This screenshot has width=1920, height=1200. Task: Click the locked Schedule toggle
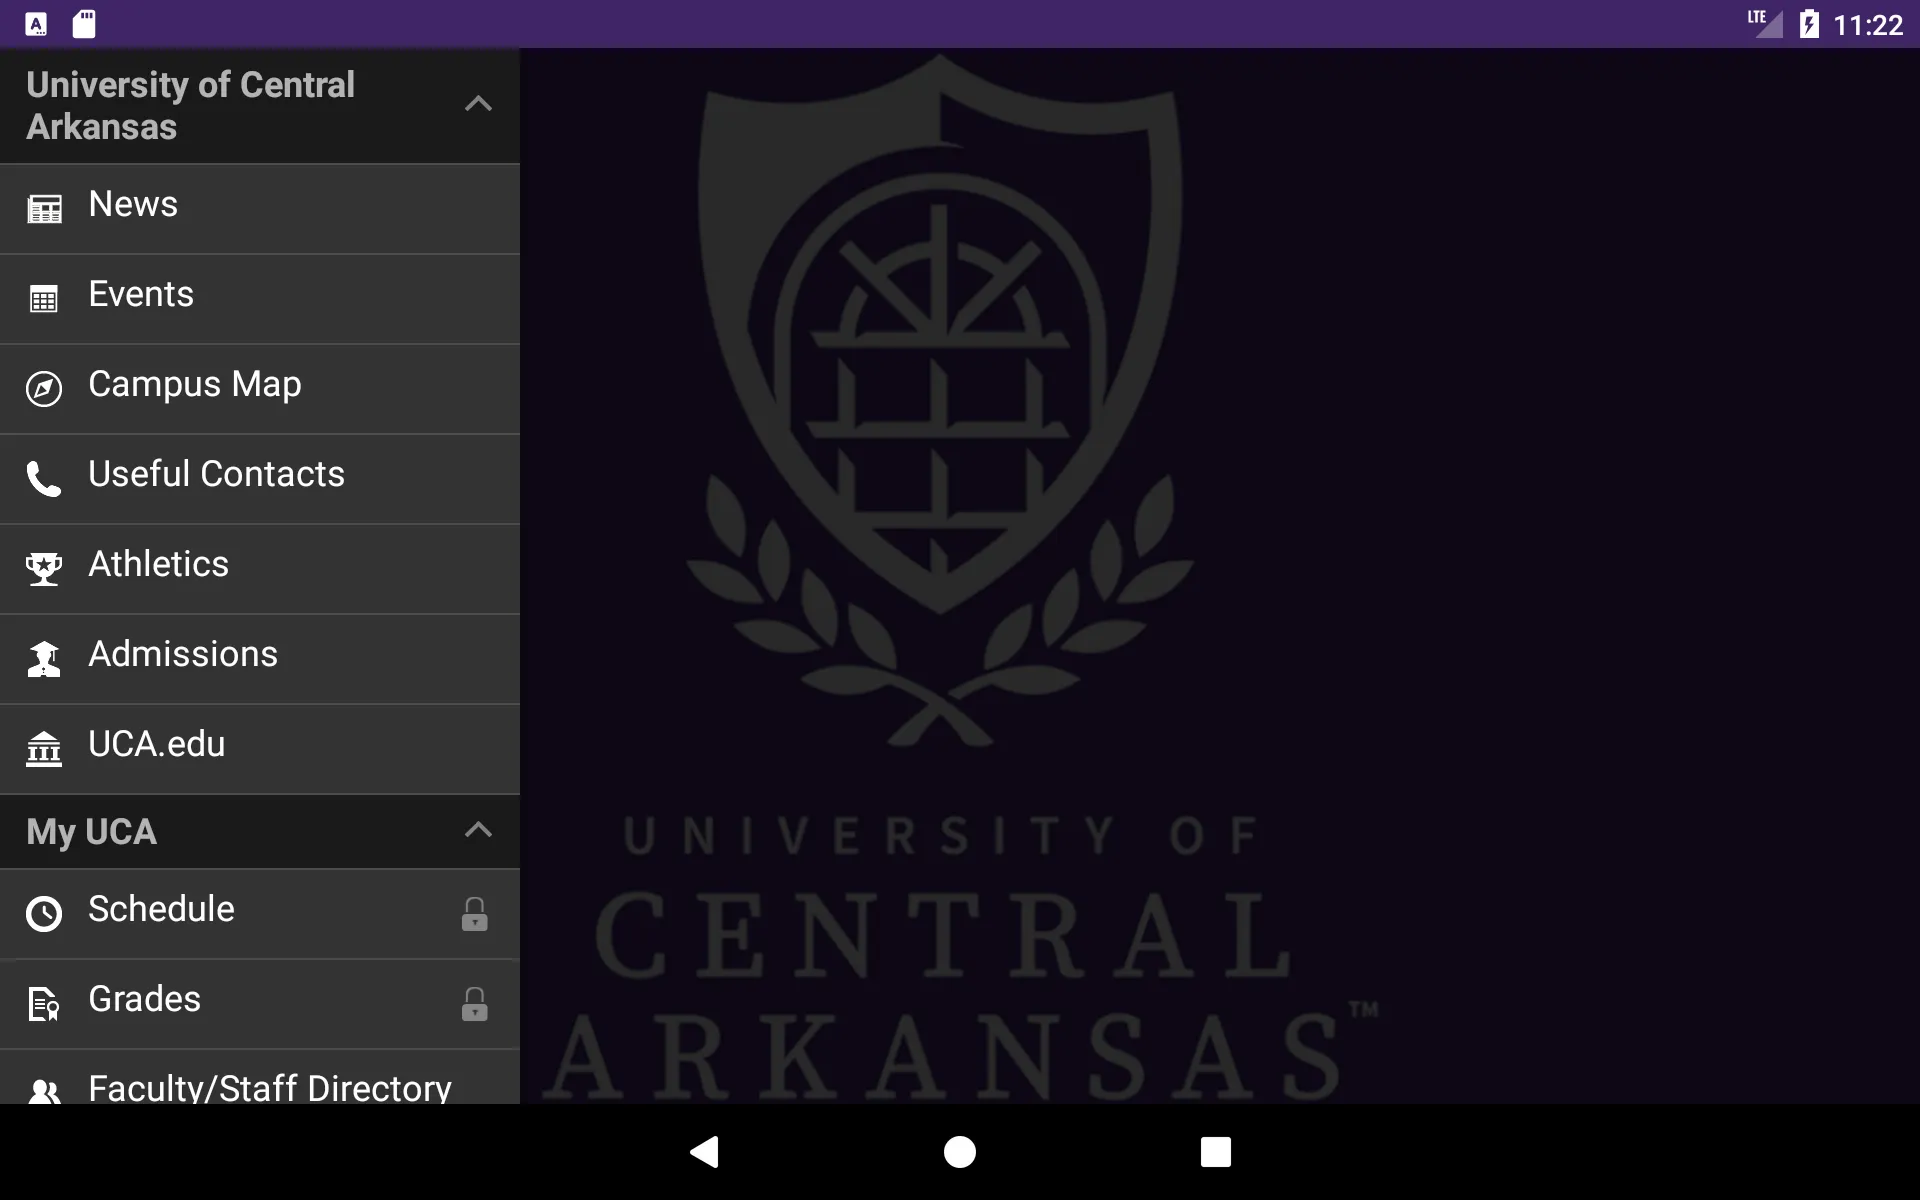[474, 914]
